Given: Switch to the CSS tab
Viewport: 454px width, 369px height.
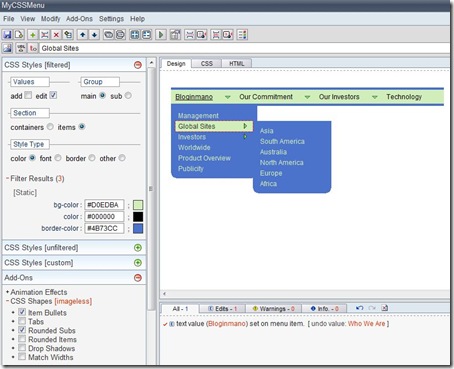Looking at the screenshot, I should coord(207,63).
